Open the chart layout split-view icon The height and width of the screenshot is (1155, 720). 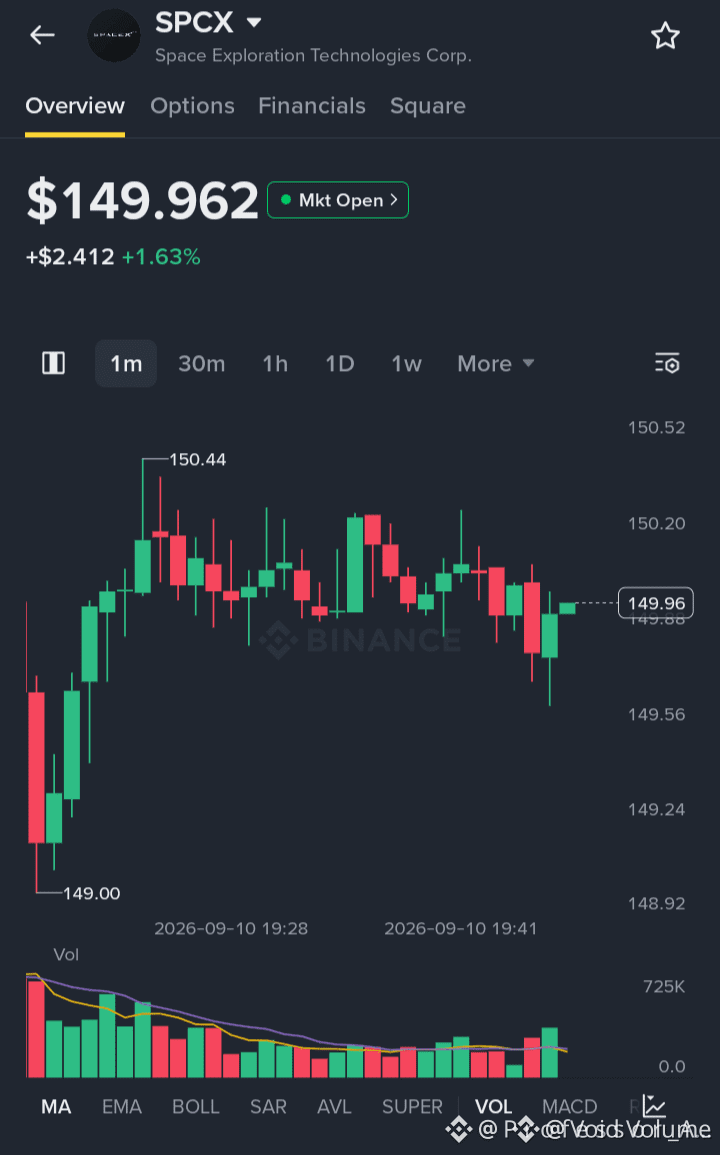(53, 363)
